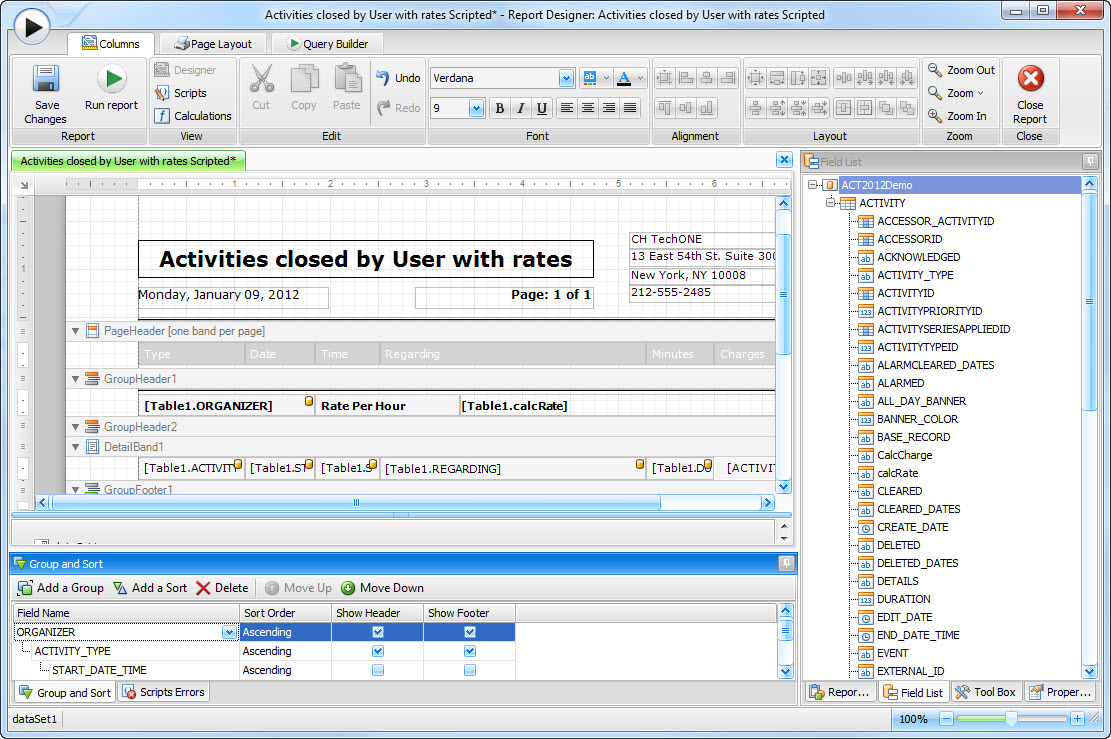Delete the selected sort field
Viewport: 1111px width, 739px height.
[x=222, y=588]
